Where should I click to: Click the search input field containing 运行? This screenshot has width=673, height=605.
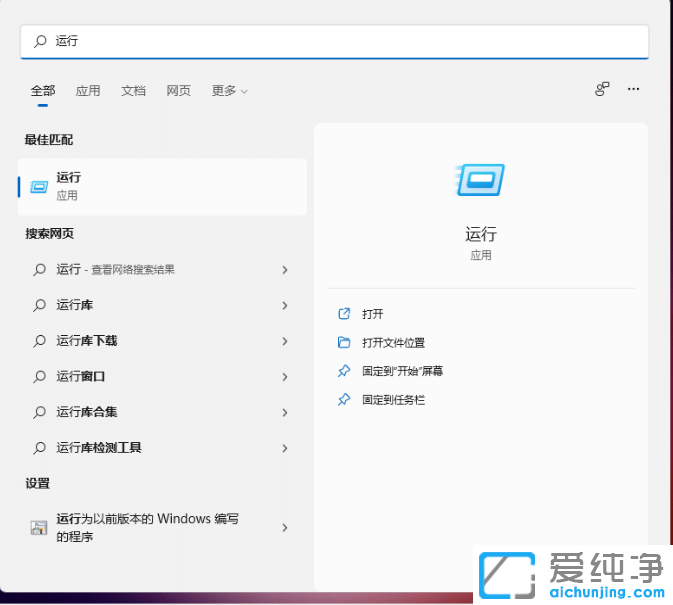(335, 41)
